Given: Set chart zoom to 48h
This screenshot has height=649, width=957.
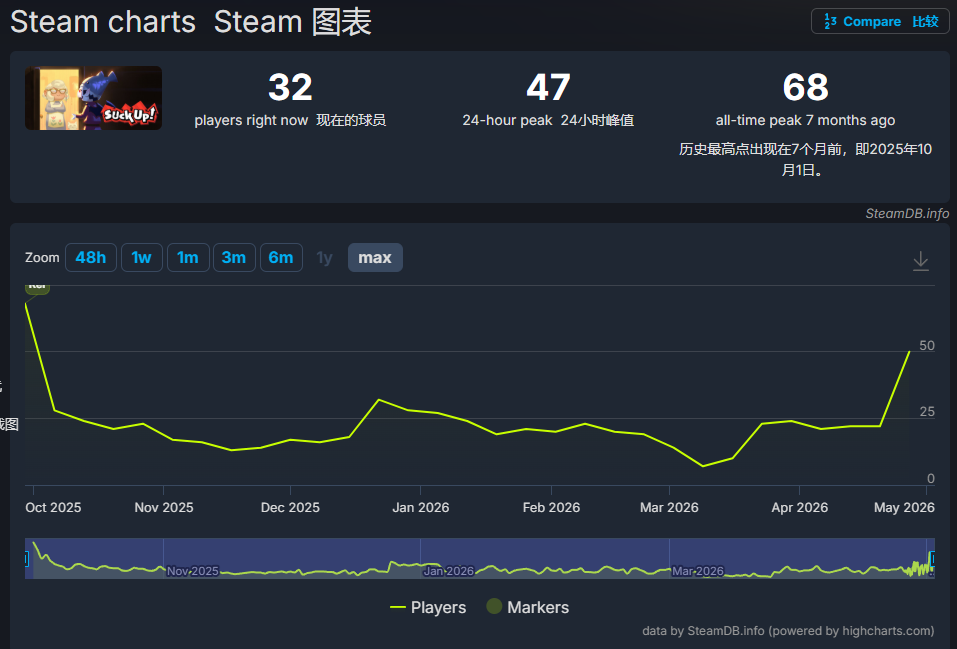Looking at the screenshot, I should [x=90, y=258].
